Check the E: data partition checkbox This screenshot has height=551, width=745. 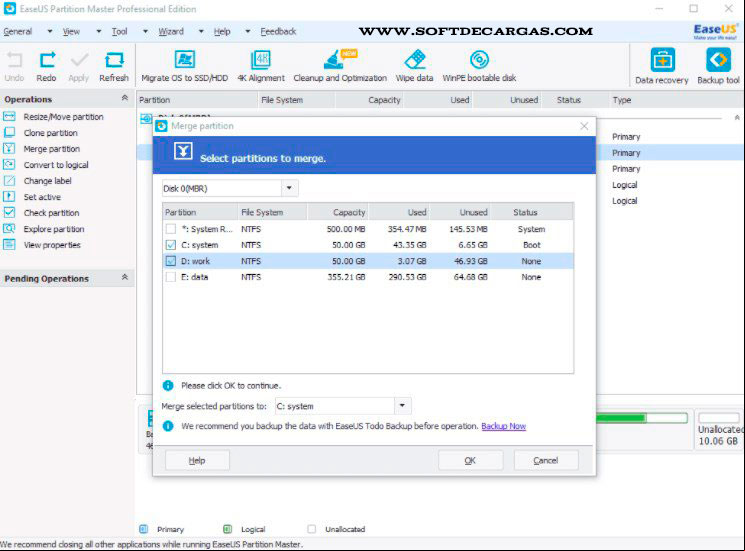point(171,277)
